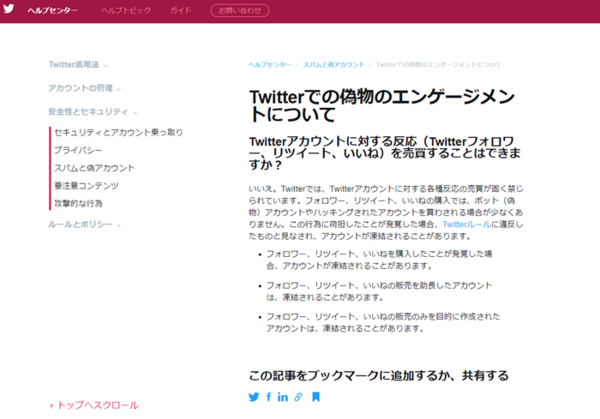
Task: Open ヘルプトピック menu item
Action: tap(126, 11)
